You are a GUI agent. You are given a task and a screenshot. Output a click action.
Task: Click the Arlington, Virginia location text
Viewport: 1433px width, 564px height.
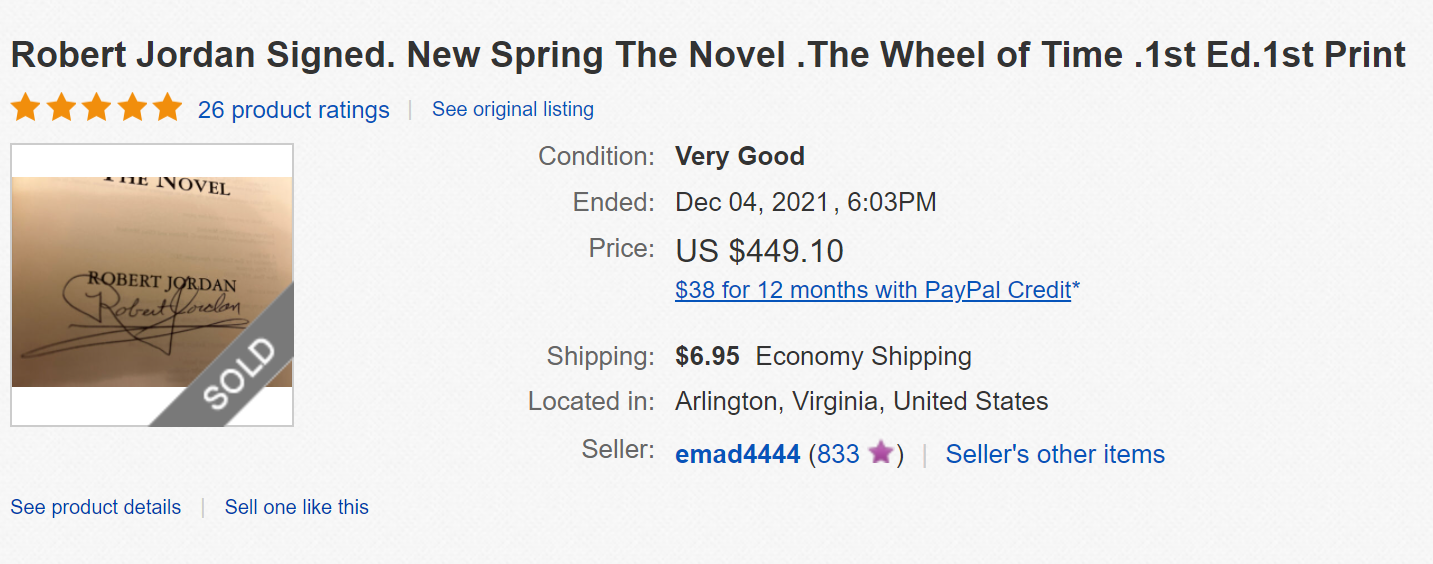(861, 402)
